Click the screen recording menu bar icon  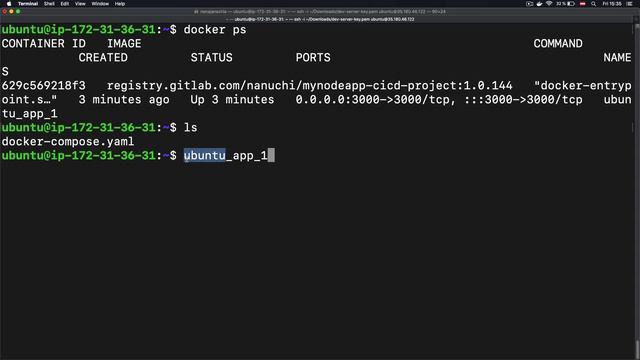[x=529, y=4]
